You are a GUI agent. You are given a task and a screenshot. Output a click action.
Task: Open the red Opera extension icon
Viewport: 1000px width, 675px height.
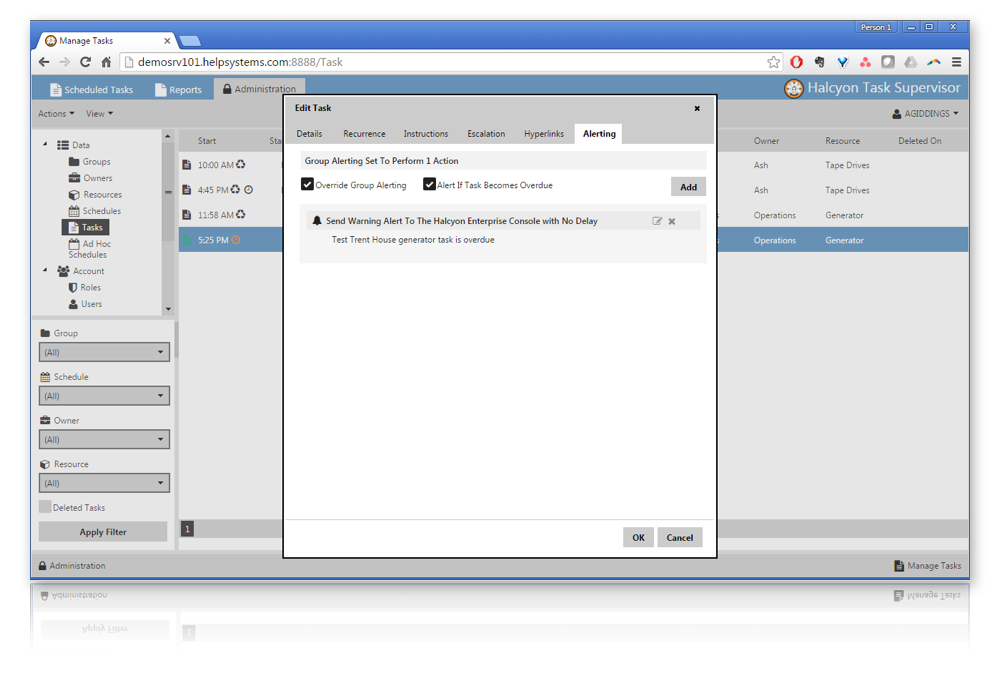tap(797, 62)
